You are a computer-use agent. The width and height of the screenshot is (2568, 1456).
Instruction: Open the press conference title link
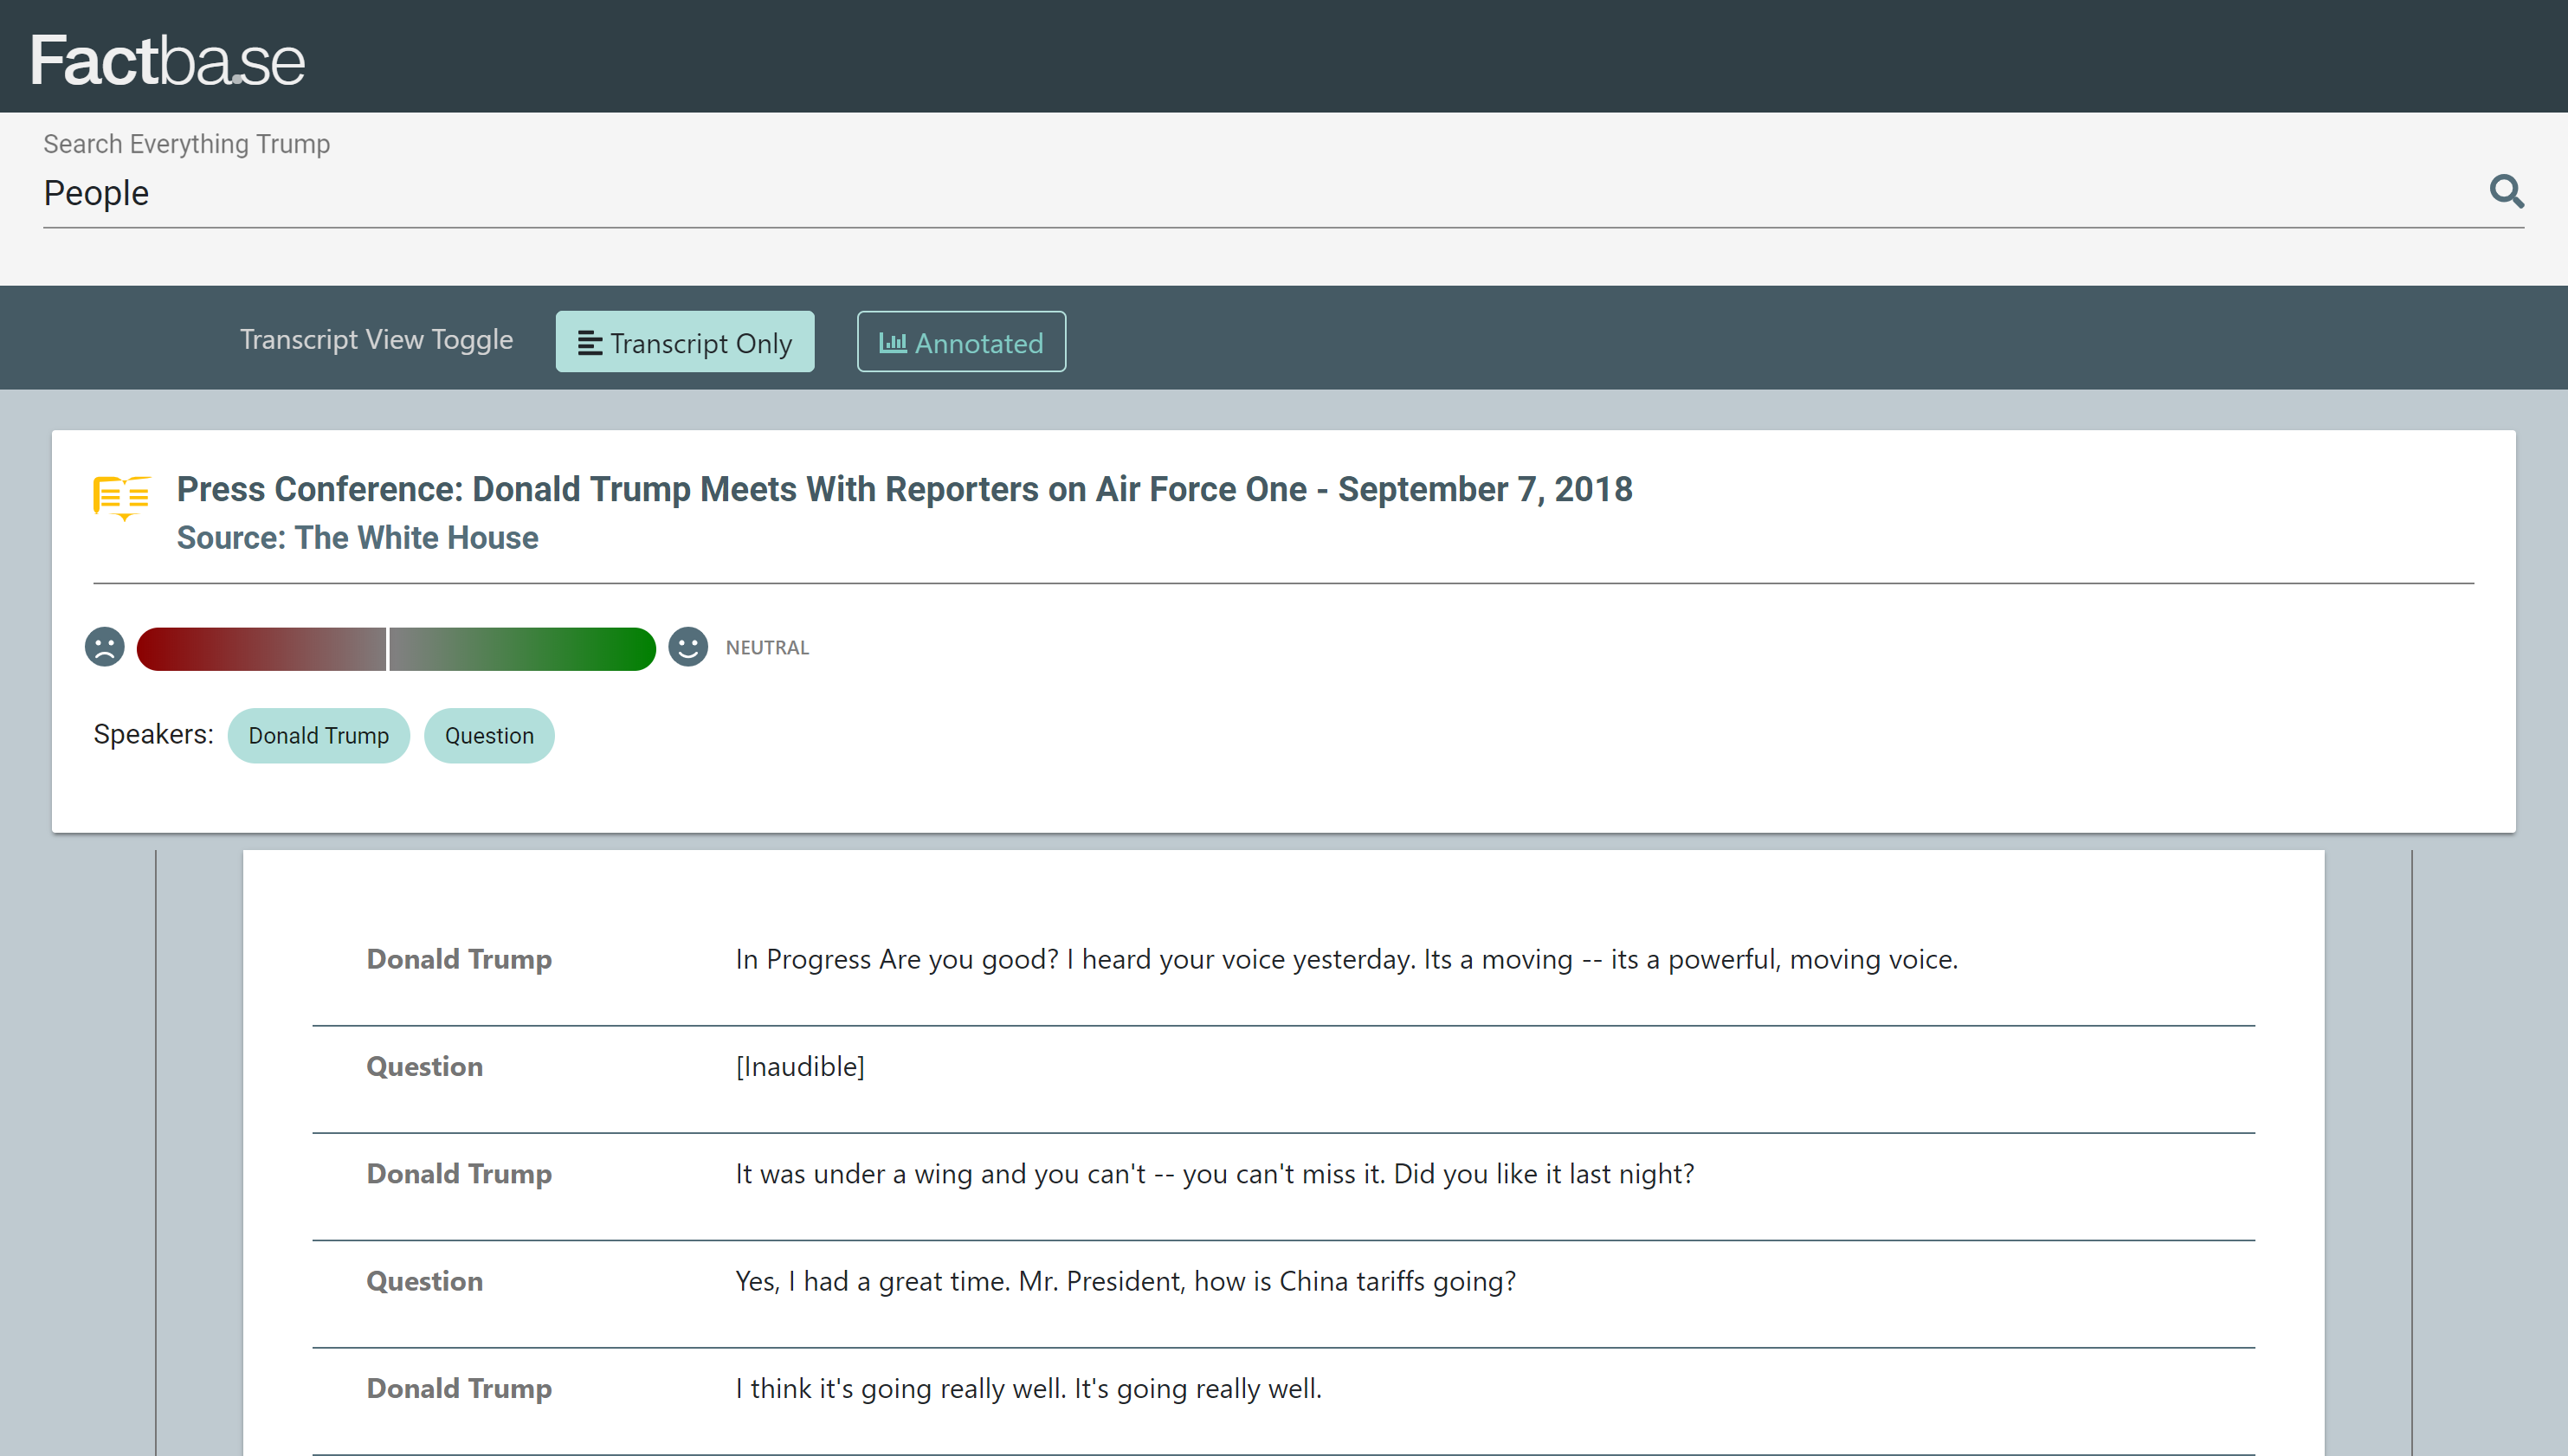[904, 489]
